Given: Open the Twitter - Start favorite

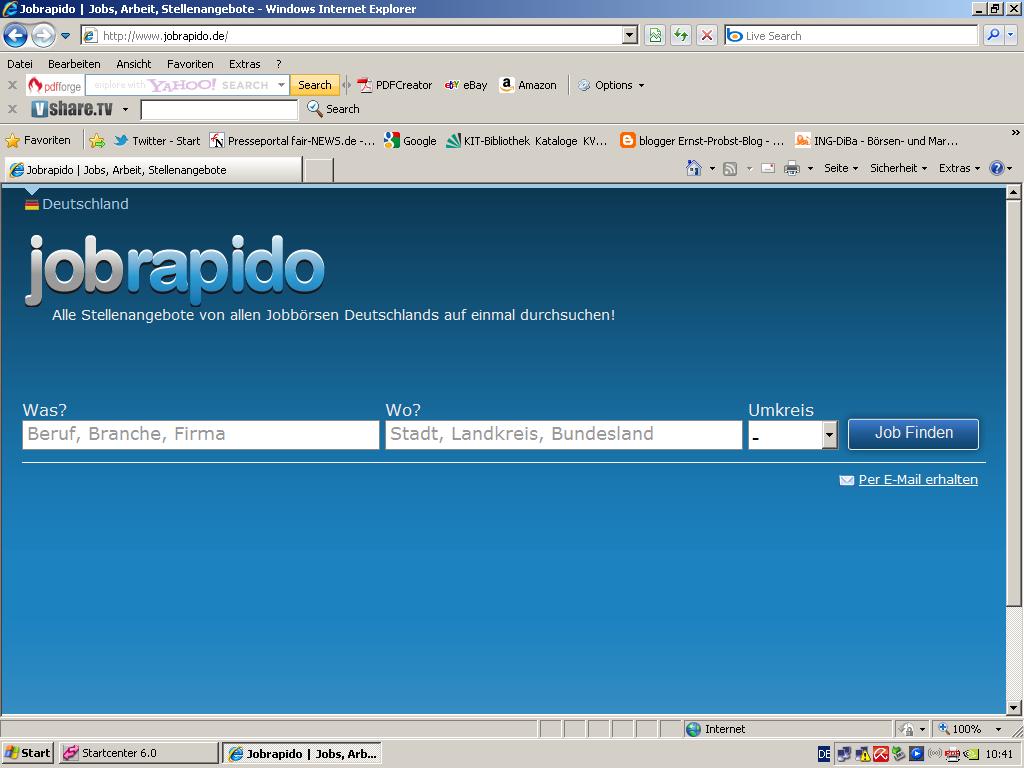Looking at the screenshot, I should point(157,140).
